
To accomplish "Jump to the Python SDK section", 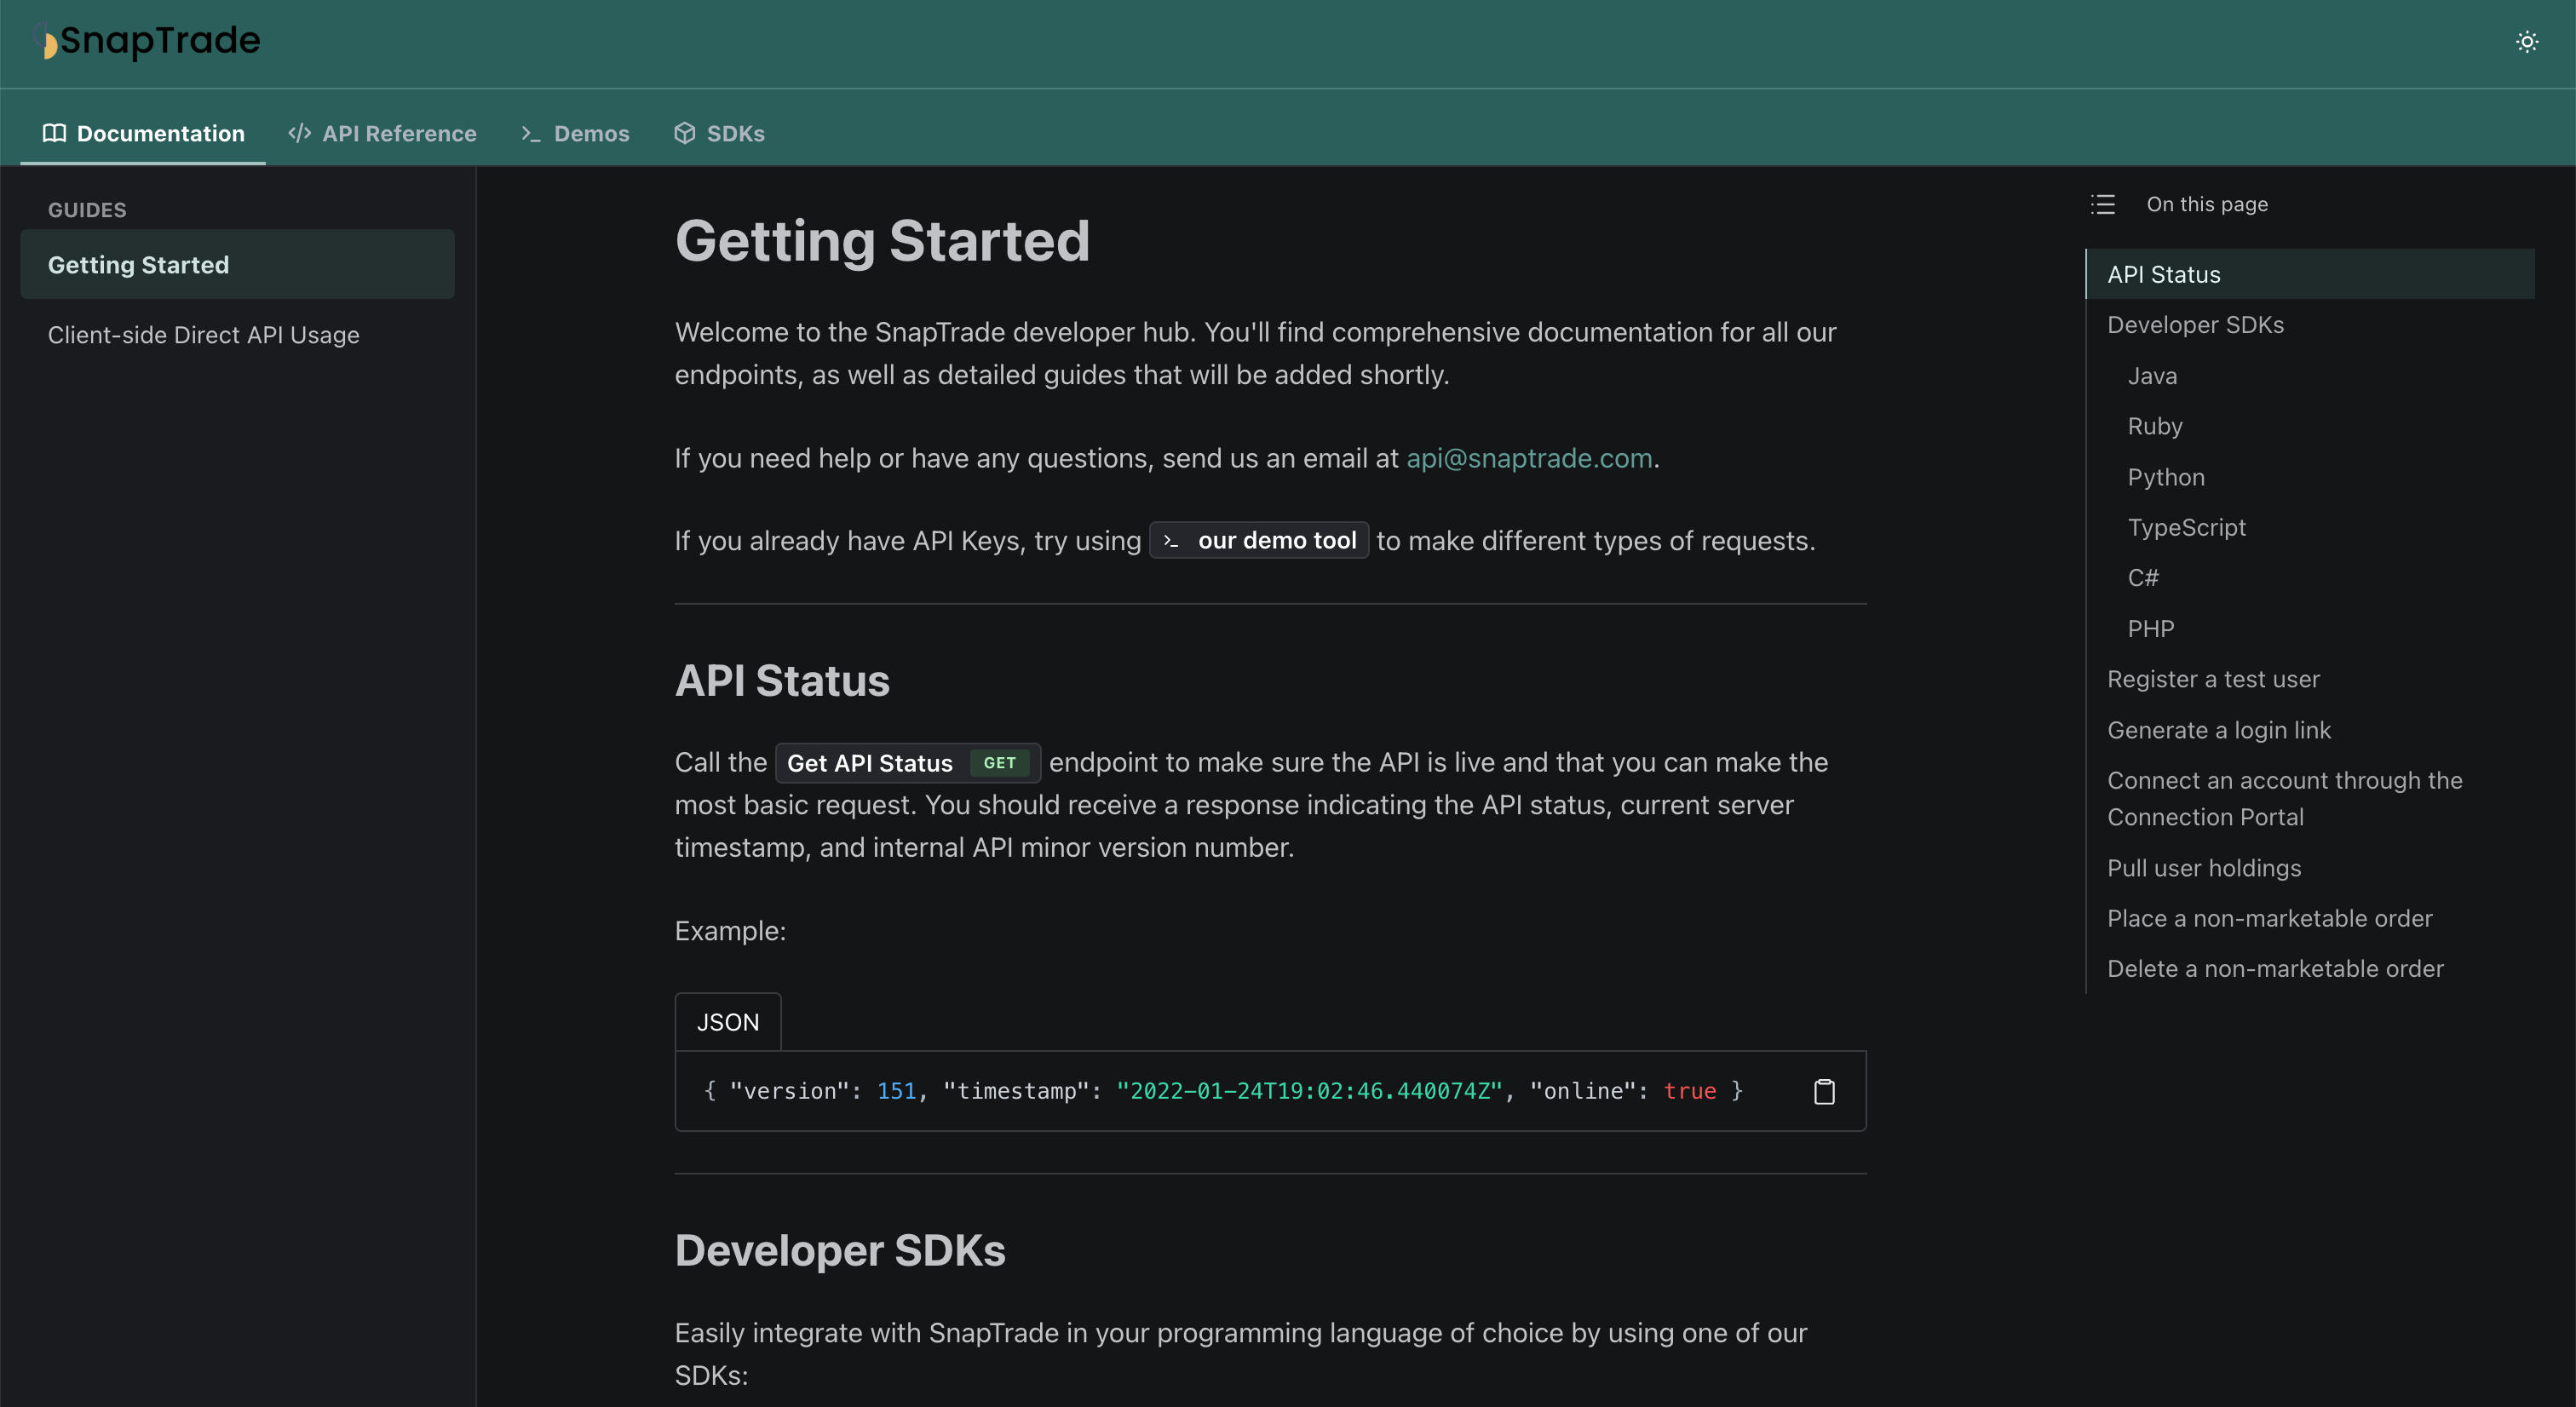I will tap(2165, 477).
